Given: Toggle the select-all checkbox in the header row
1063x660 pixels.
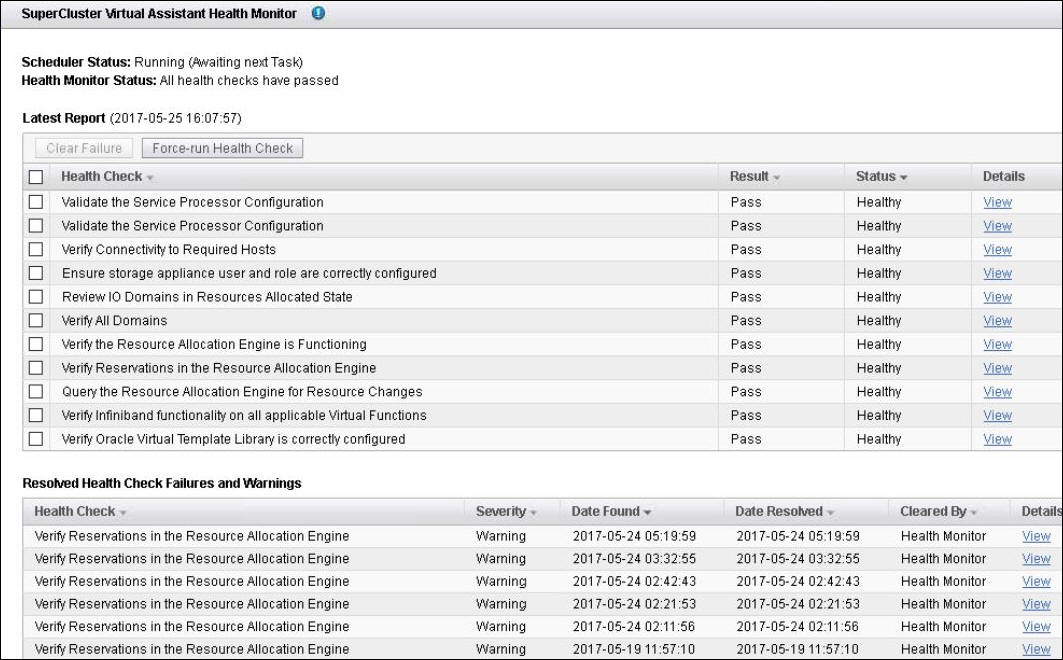Looking at the screenshot, I should 37,176.
